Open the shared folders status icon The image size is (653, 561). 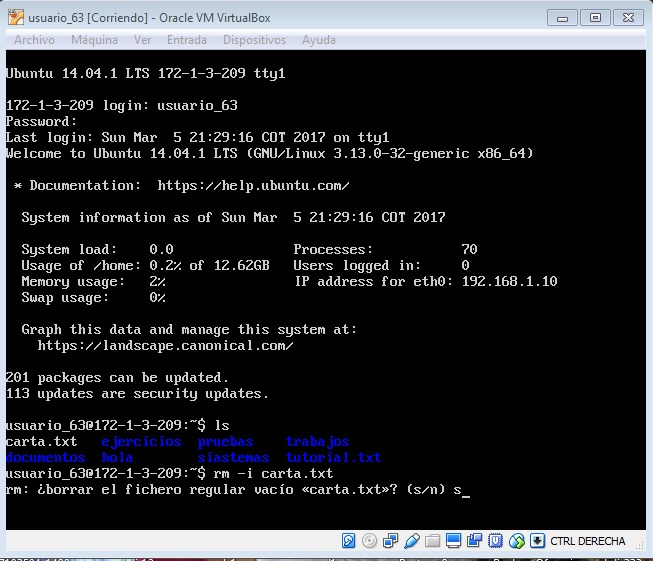click(433, 541)
